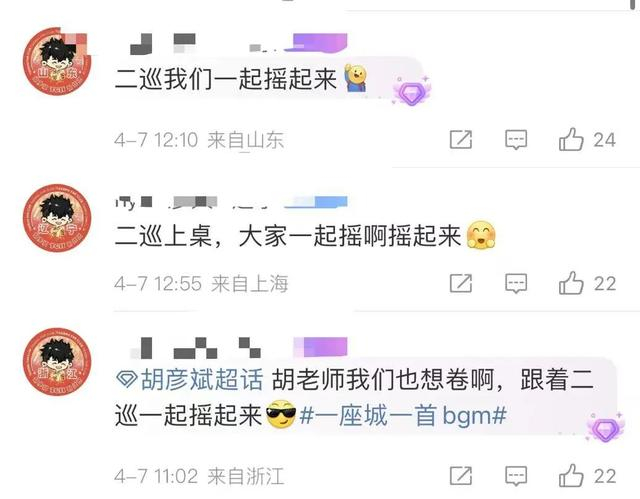Screen dimensions: 640x499
Task: Repost the comment from 山东
Action: point(461,140)
